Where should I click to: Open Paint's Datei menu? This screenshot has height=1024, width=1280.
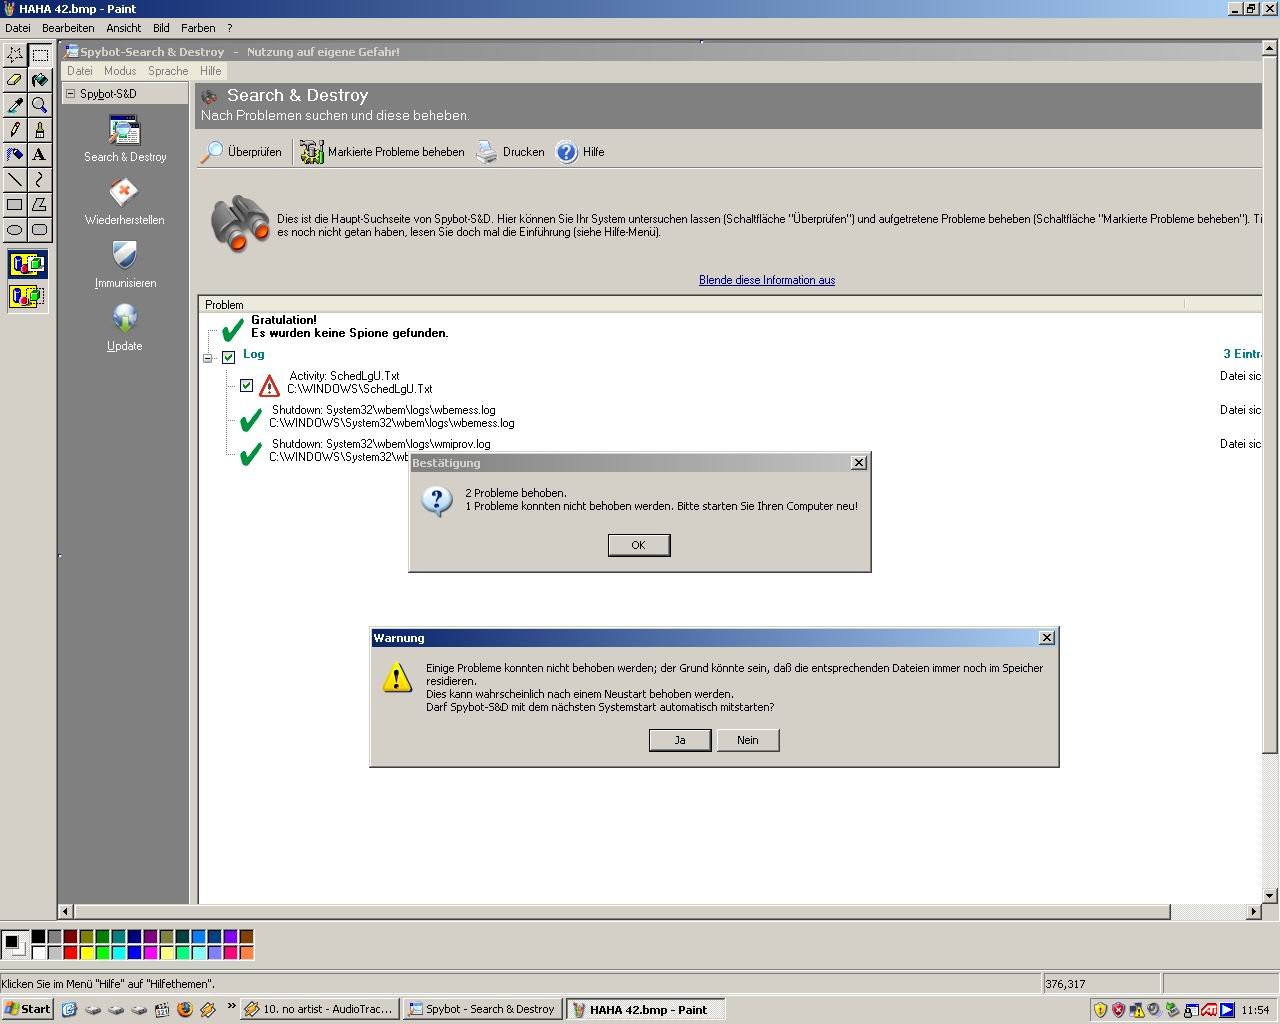click(x=18, y=28)
